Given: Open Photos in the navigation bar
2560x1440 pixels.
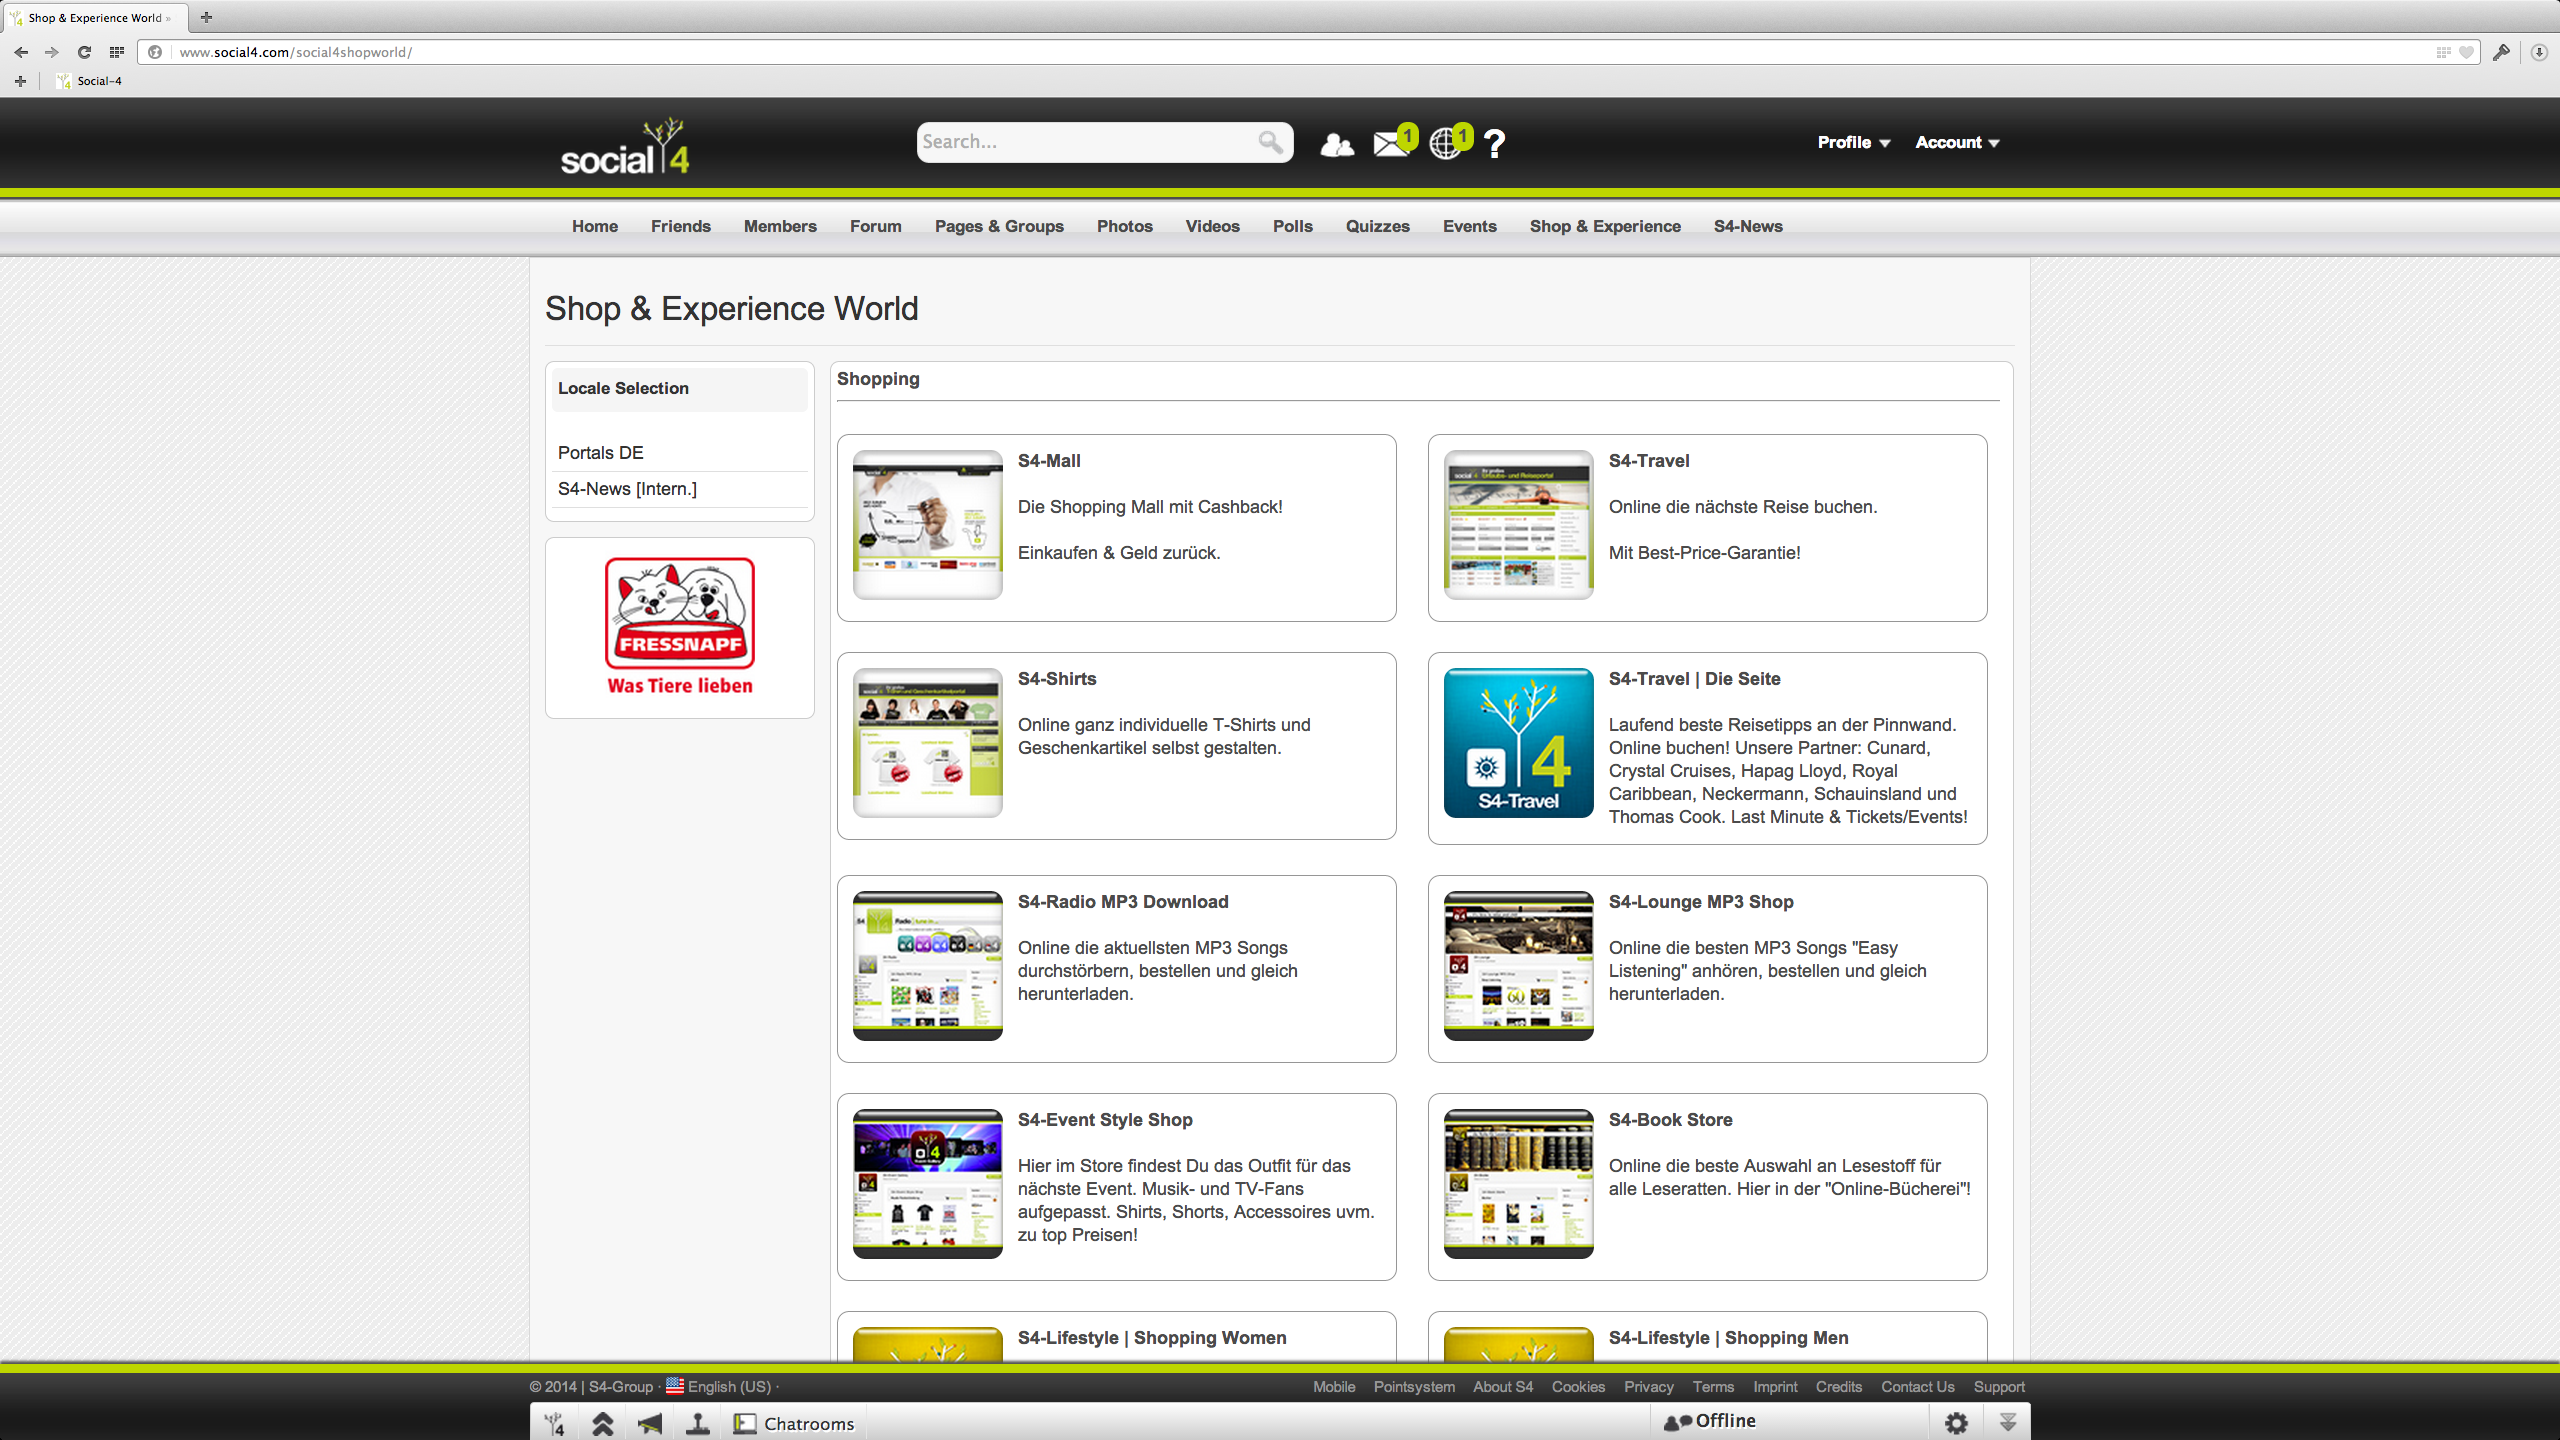Looking at the screenshot, I should tap(1125, 226).
